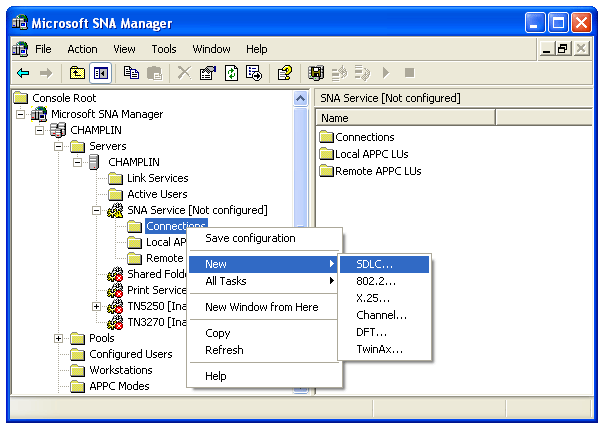Click the Start play triangle toolbar icon
Screen dimensions: 604x428
tap(386, 72)
